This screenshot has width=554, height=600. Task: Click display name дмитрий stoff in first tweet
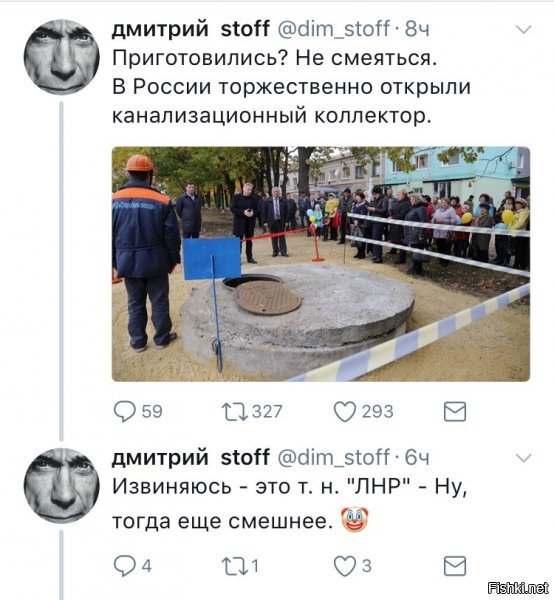point(191,29)
